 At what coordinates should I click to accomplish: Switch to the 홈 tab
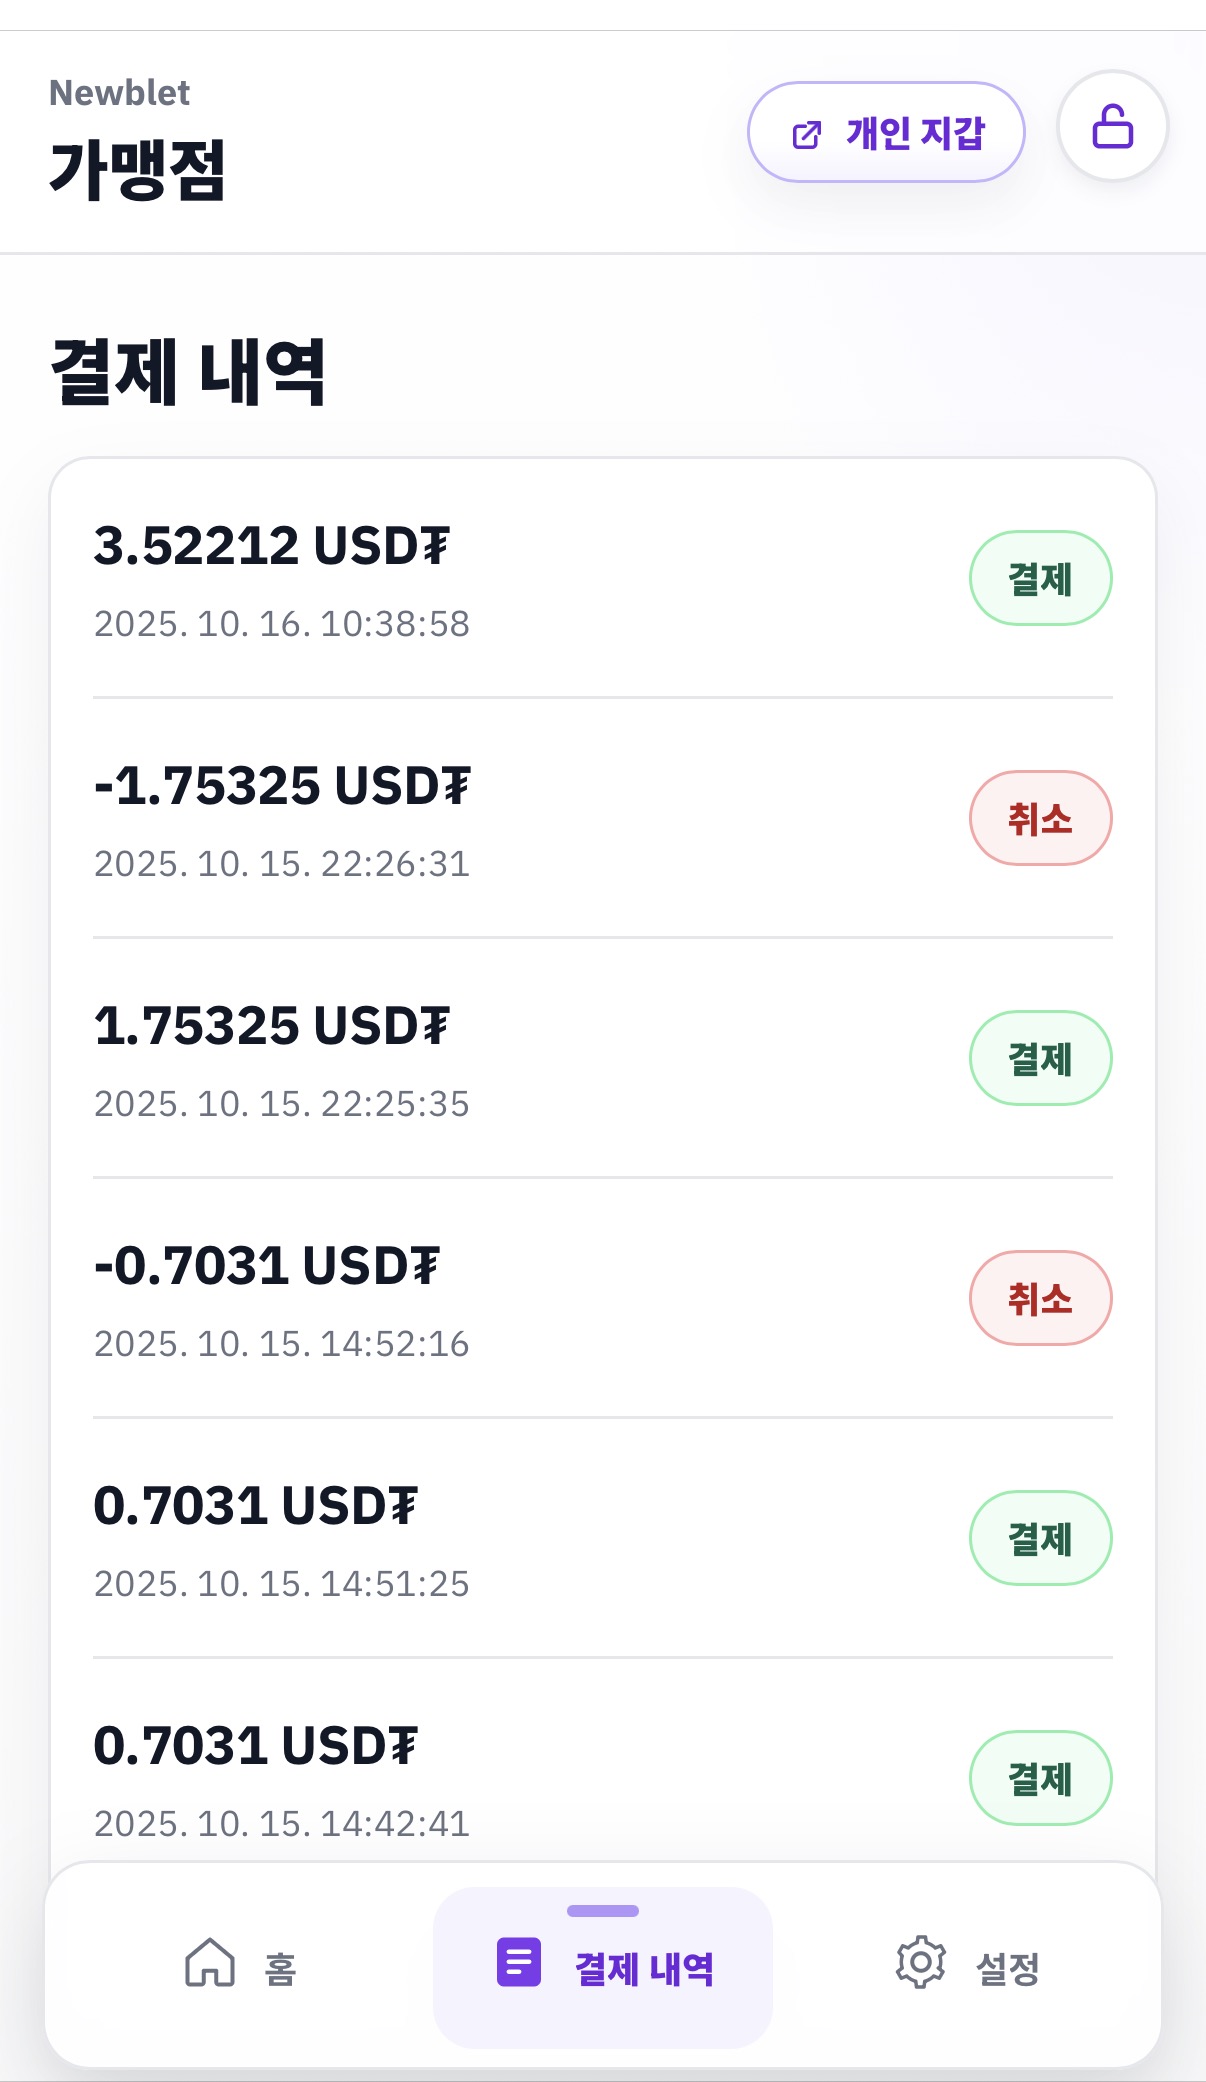(x=280, y=1968)
